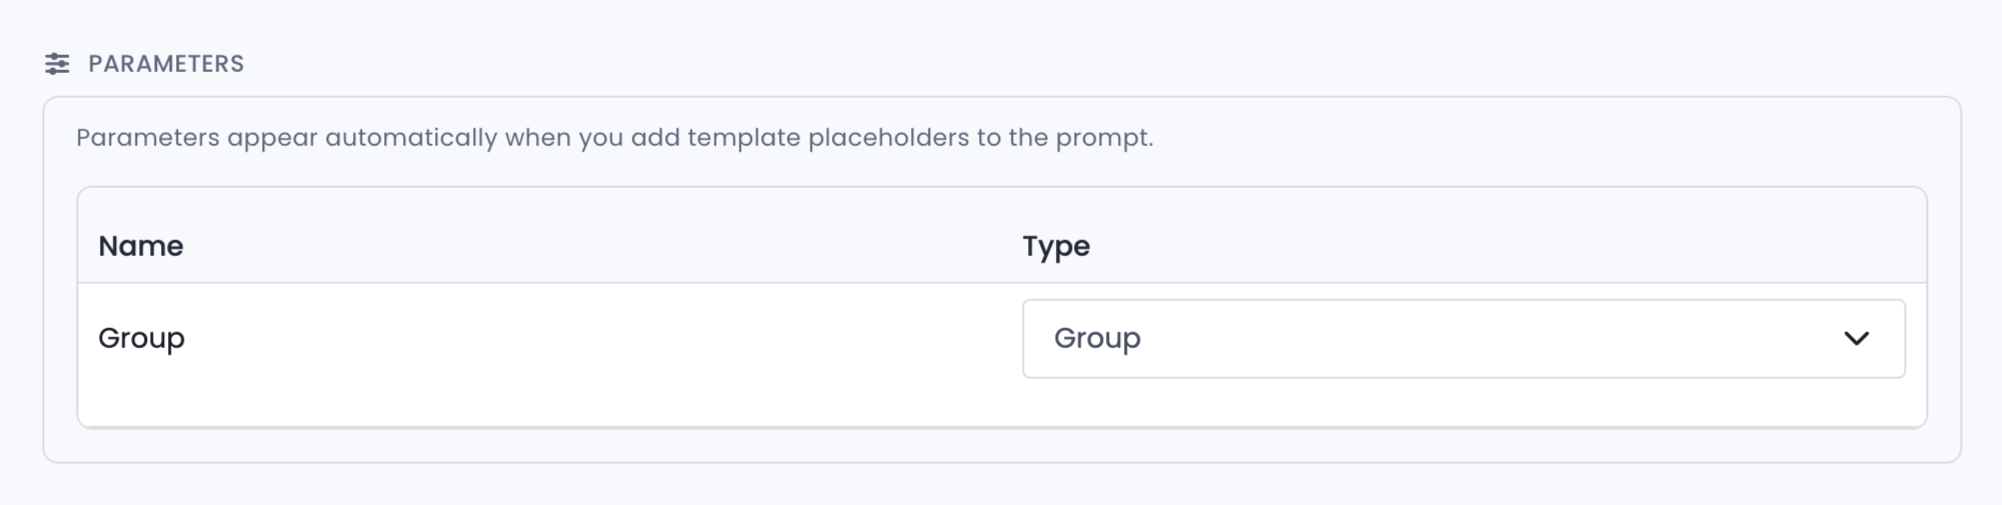Select the Group parameter name cell
Viewport: 2002px width, 505px height.
click(x=141, y=338)
